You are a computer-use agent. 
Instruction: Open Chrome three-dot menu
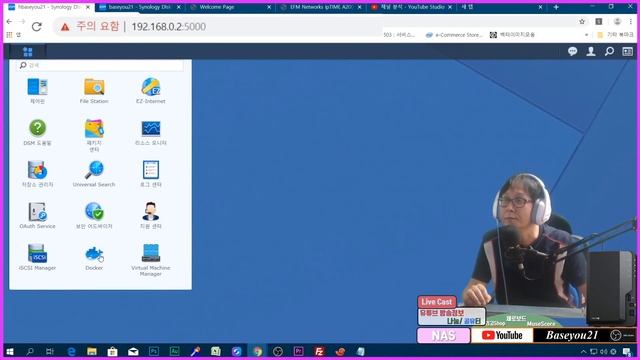click(631, 22)
